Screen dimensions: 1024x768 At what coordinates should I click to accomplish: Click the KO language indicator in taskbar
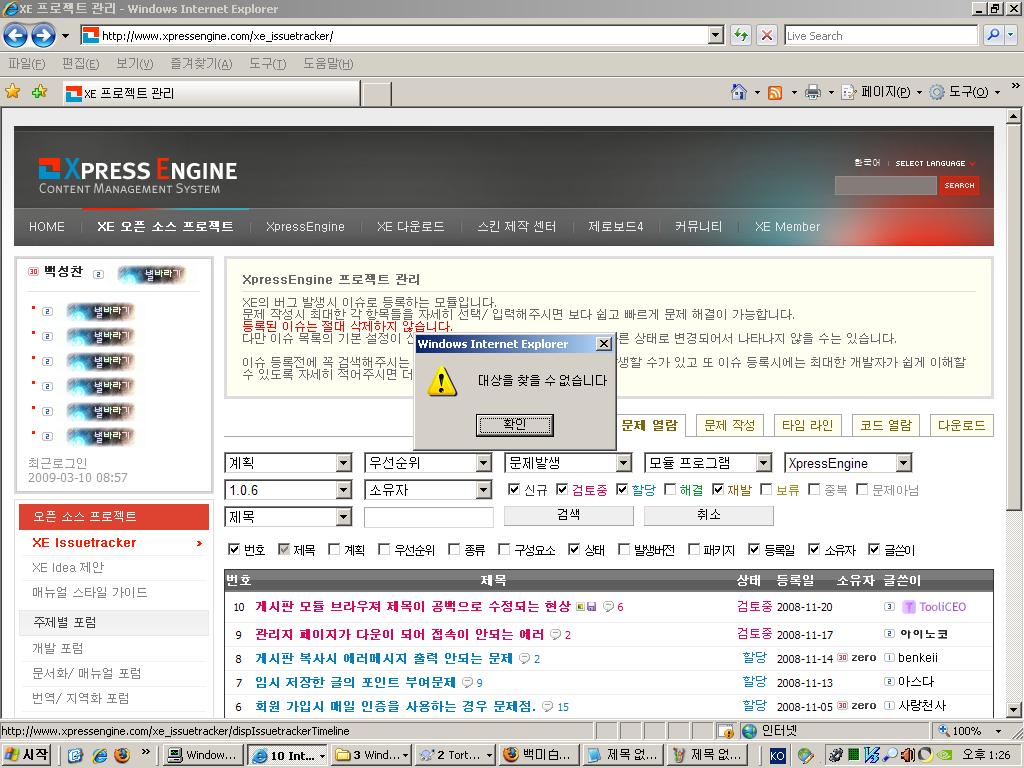pos(777,756)
